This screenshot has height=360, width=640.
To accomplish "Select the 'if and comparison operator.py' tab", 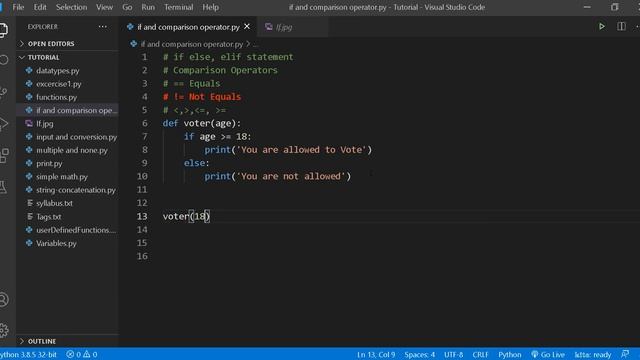I will coord(188,27).
